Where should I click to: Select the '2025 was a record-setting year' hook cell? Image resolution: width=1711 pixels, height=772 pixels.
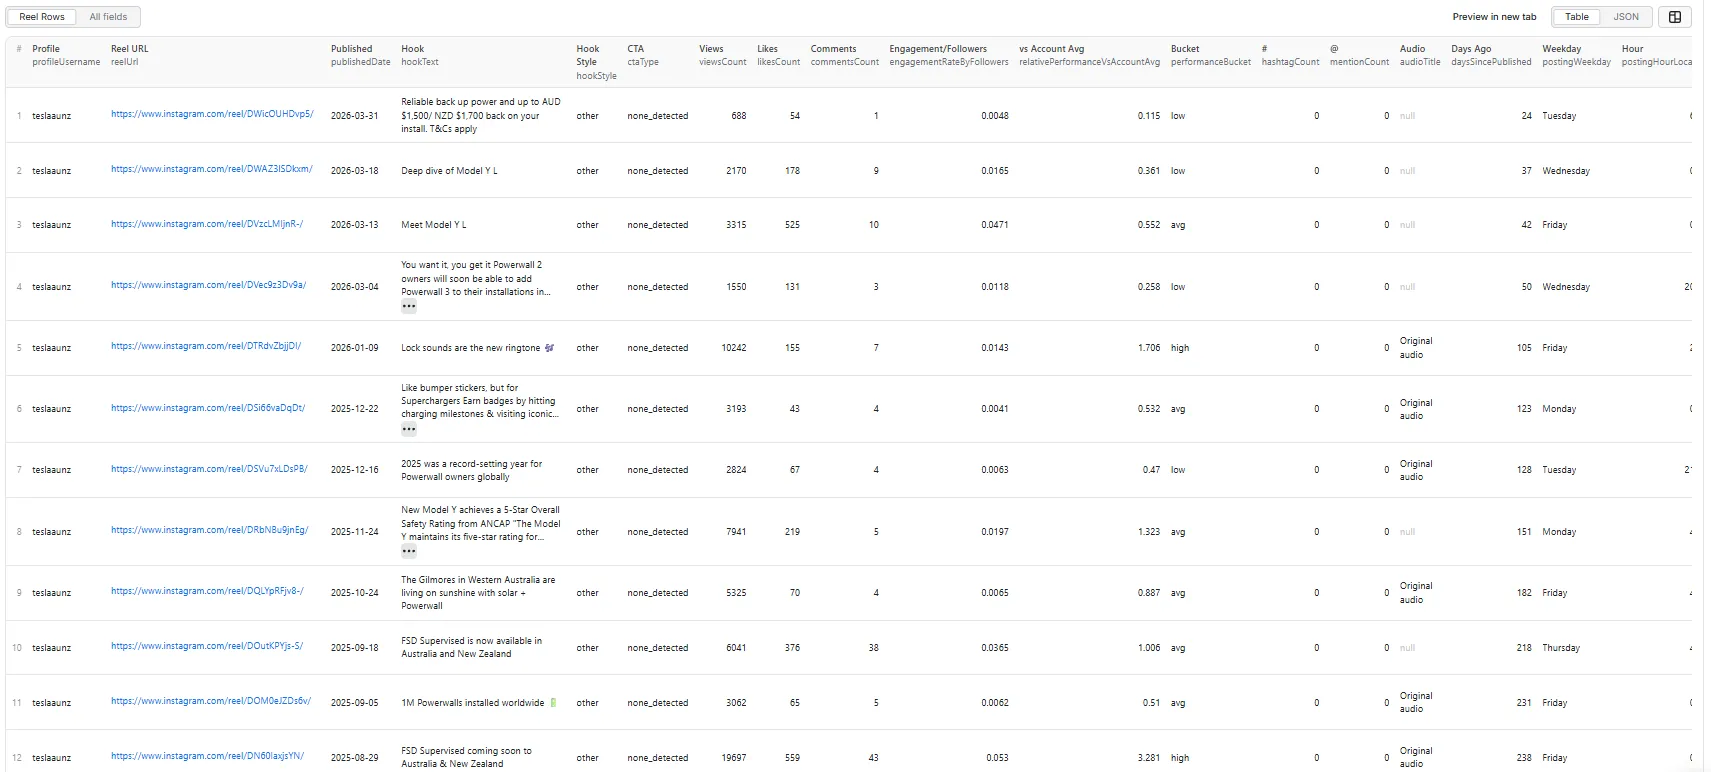pyautogui.click(x=471, y=470)
